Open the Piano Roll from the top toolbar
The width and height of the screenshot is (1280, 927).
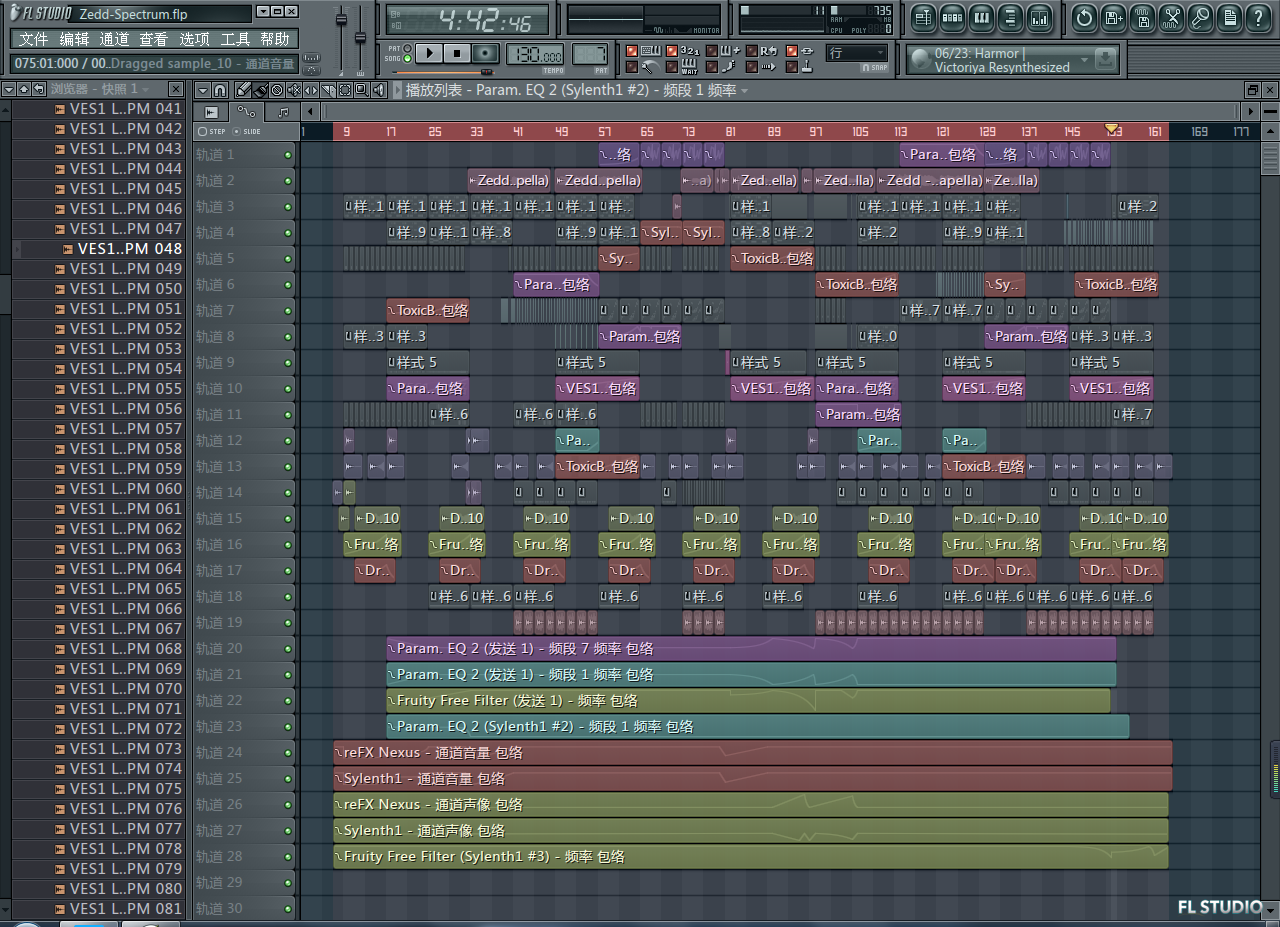[x=981, y=18]
